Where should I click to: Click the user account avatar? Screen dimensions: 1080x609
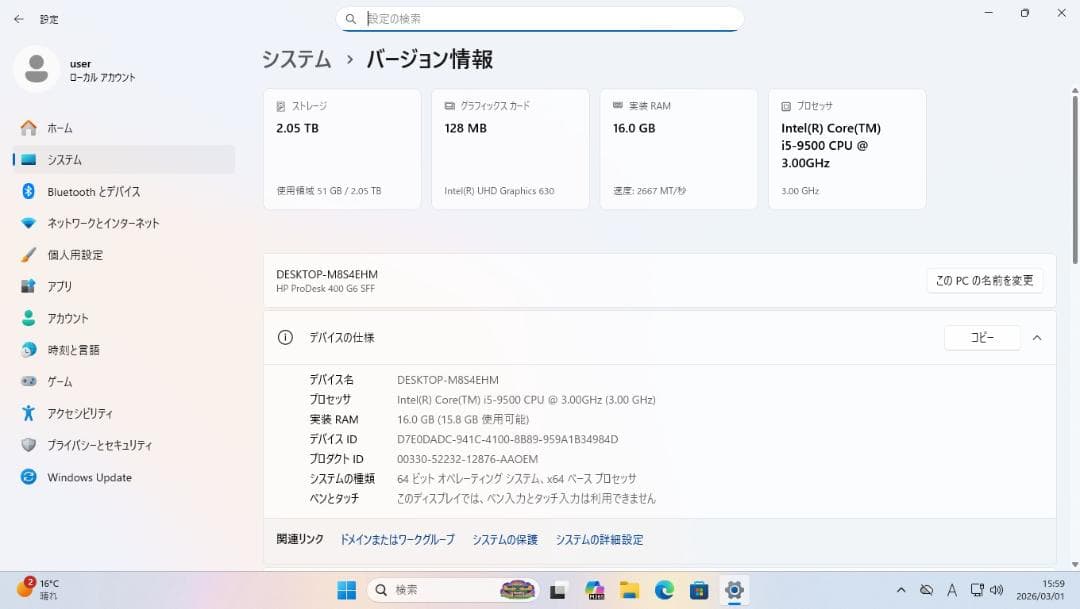point(37,69)
